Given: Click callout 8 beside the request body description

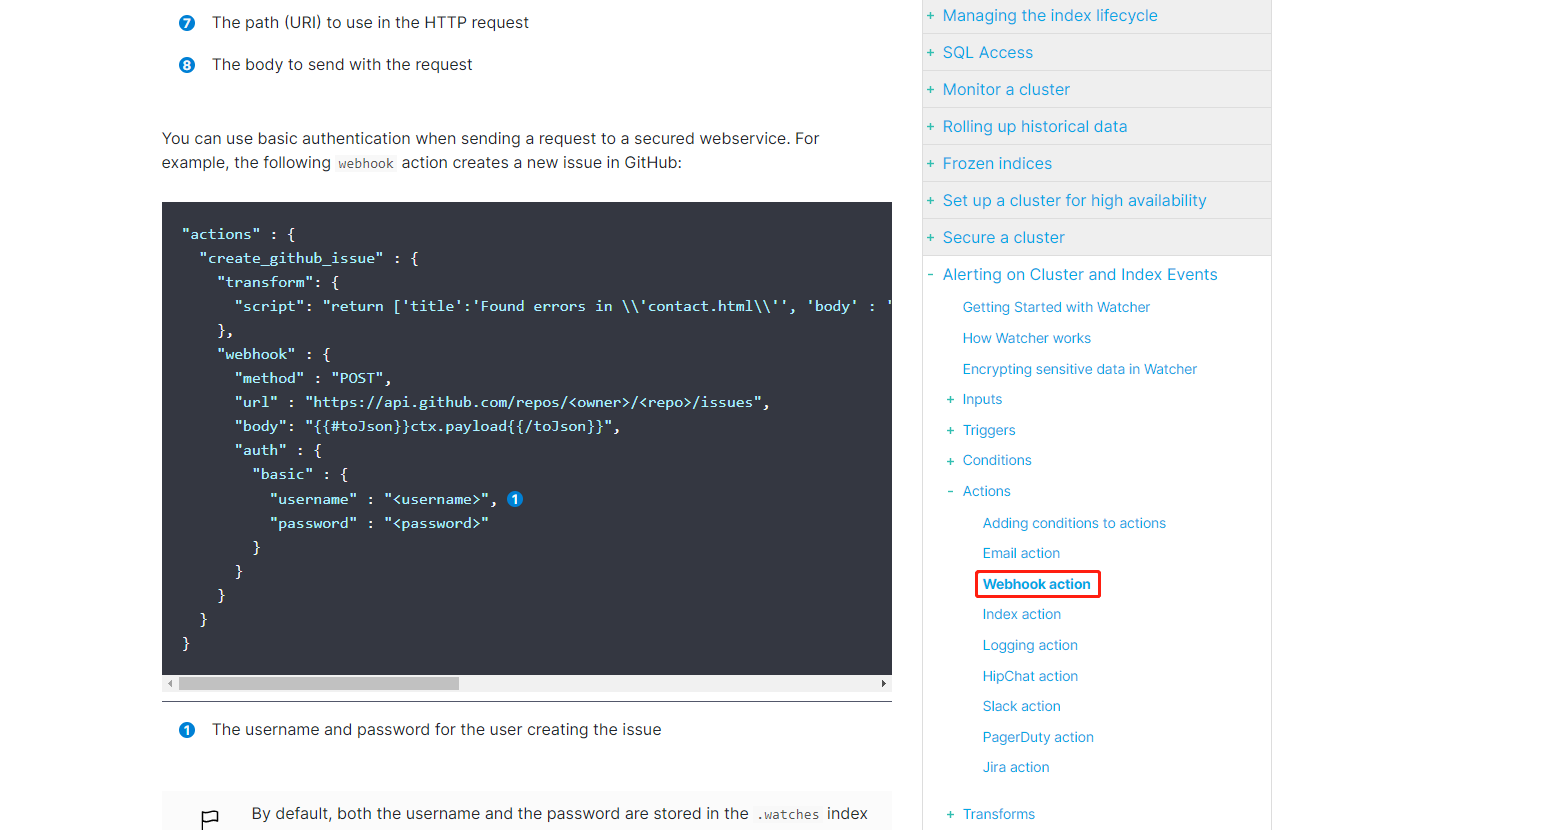Looking at the screenshot, I should click(187, 65).
